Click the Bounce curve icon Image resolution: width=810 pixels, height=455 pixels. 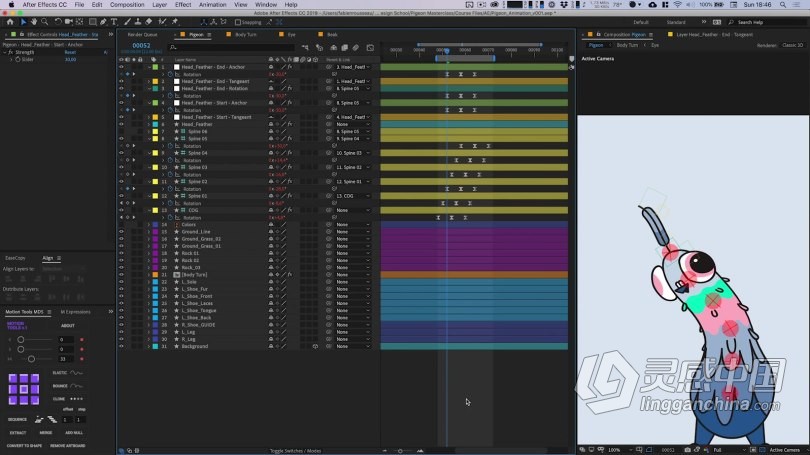coord(76,386)
